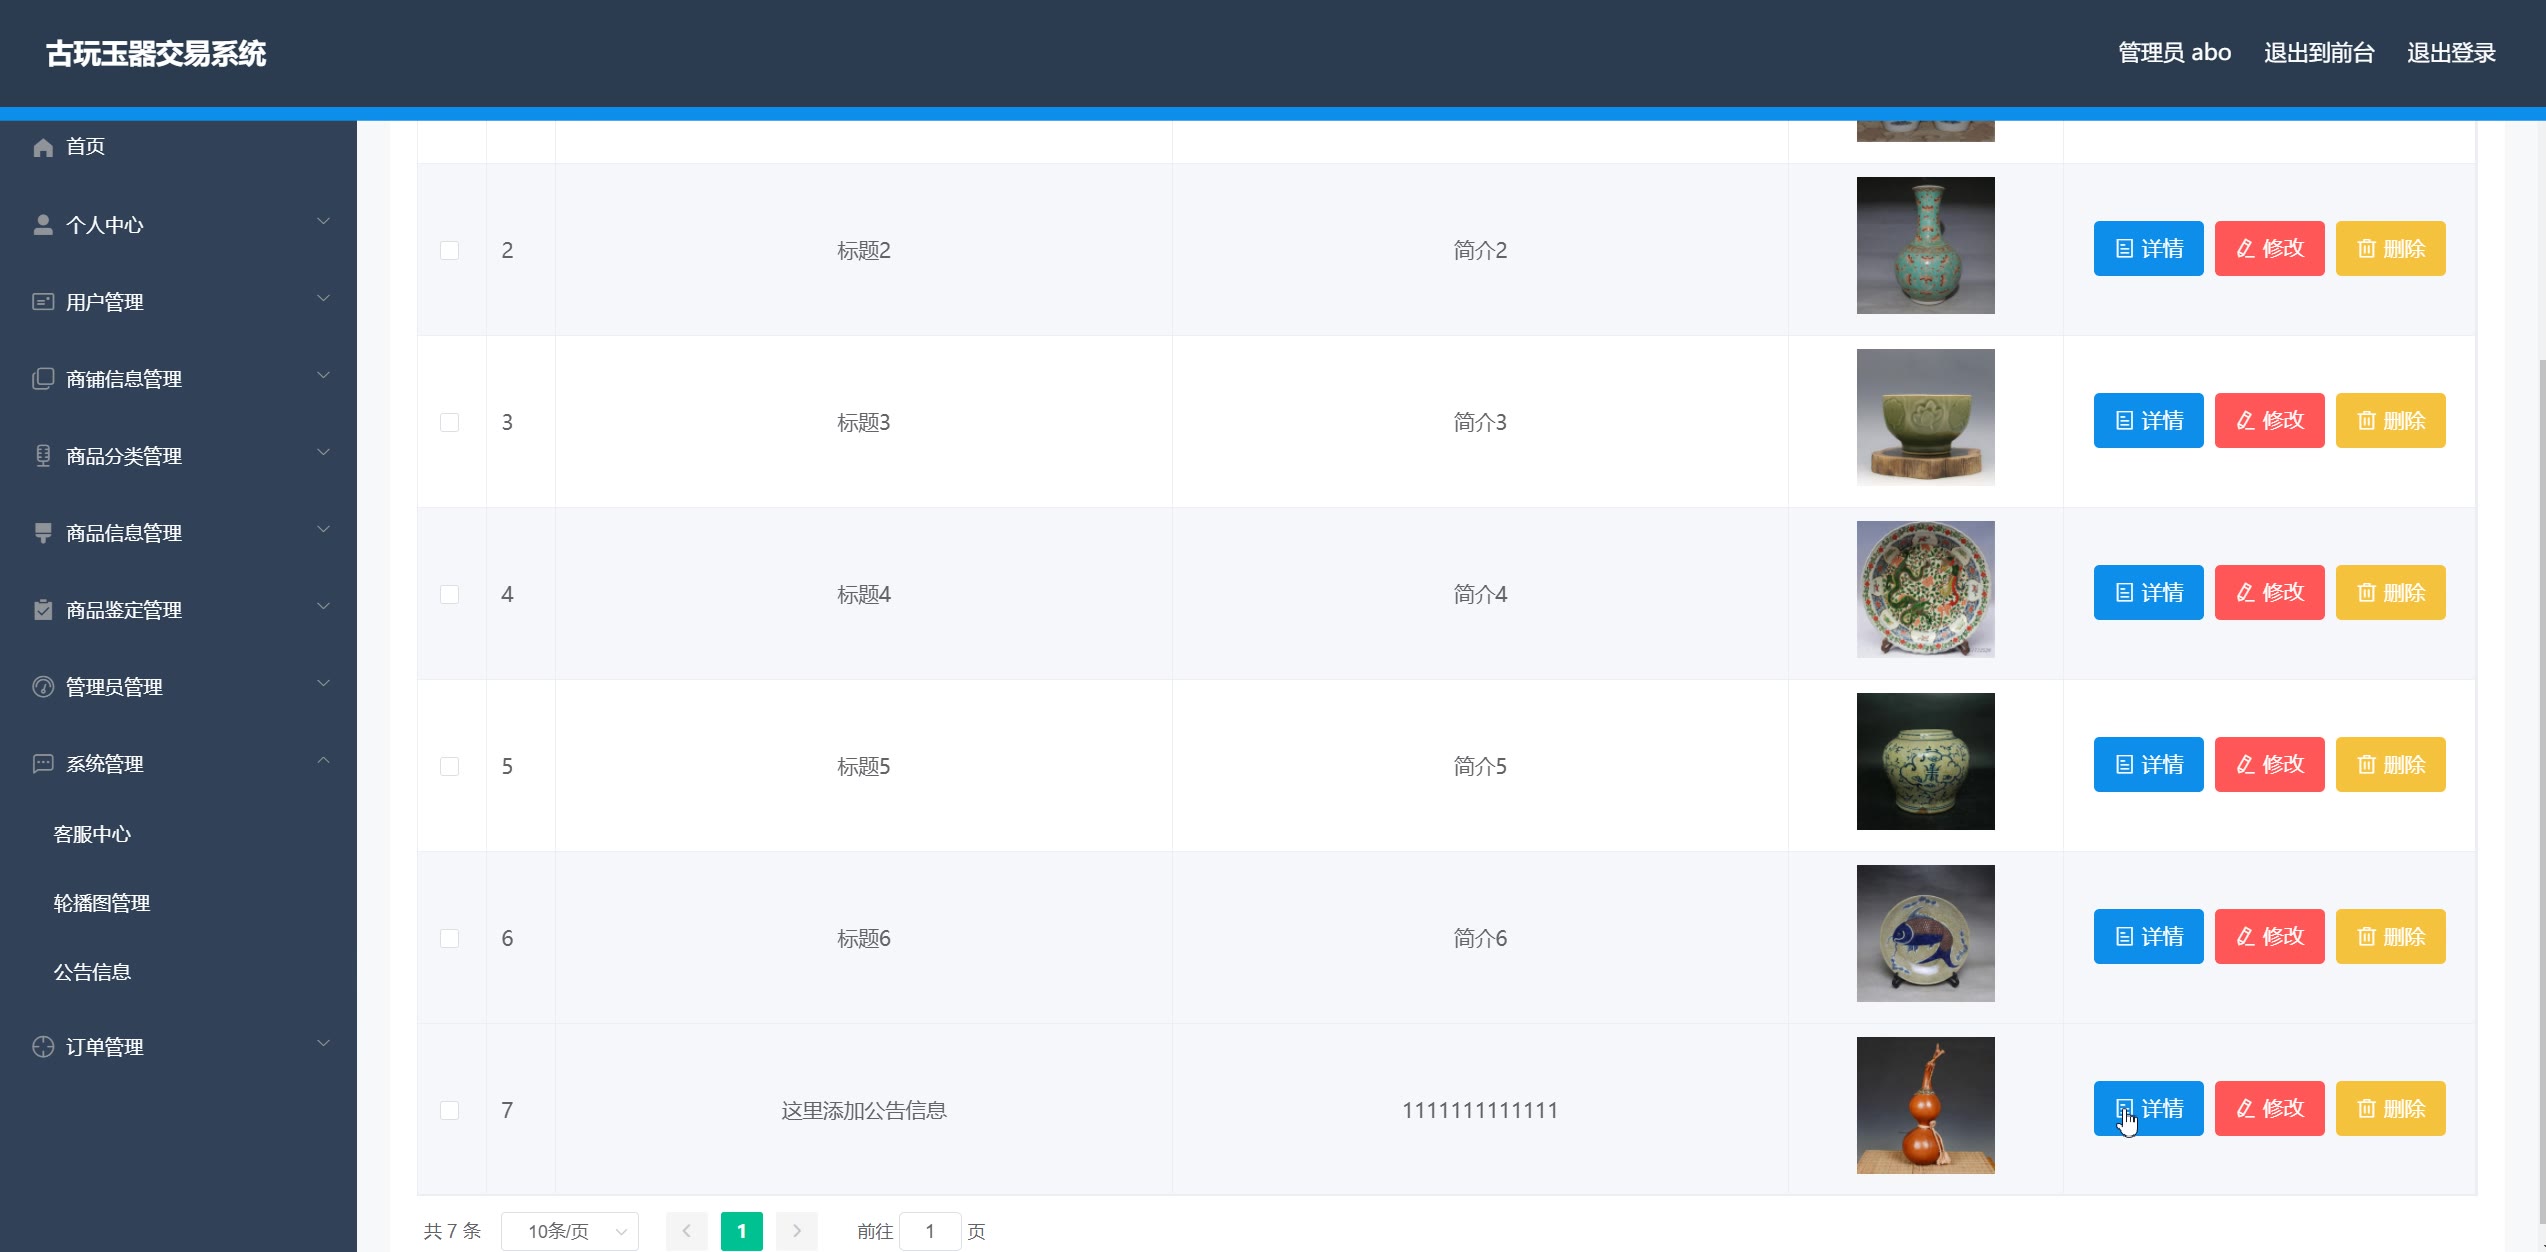2546x1252 pixels.
Task: Click 修改 for 这里添加公告信息
Action: [2269, 1109]
